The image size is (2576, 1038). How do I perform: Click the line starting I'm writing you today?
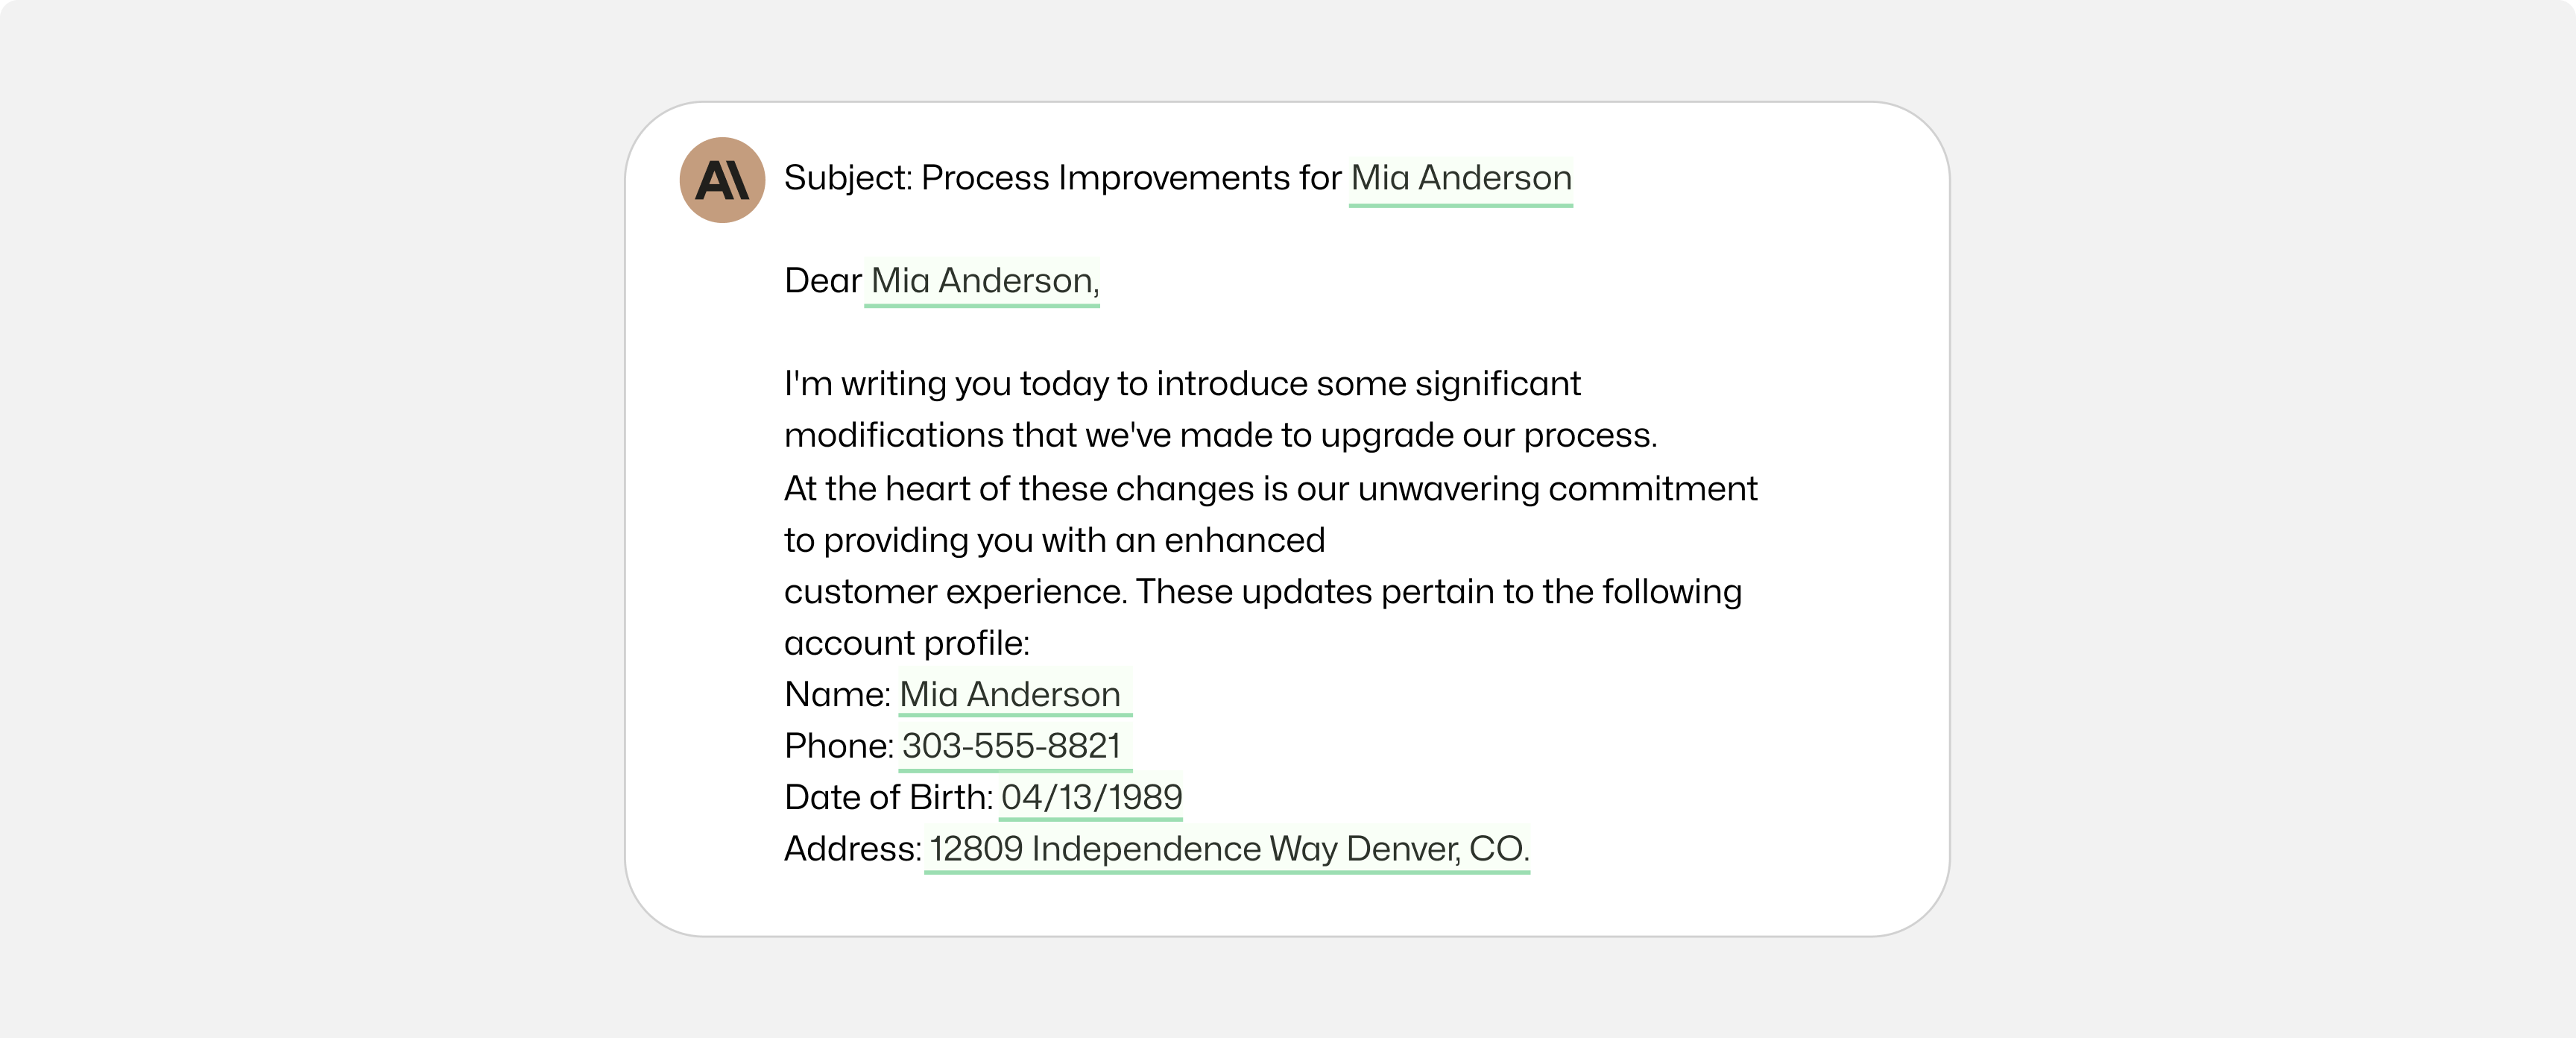point(1182,384)
